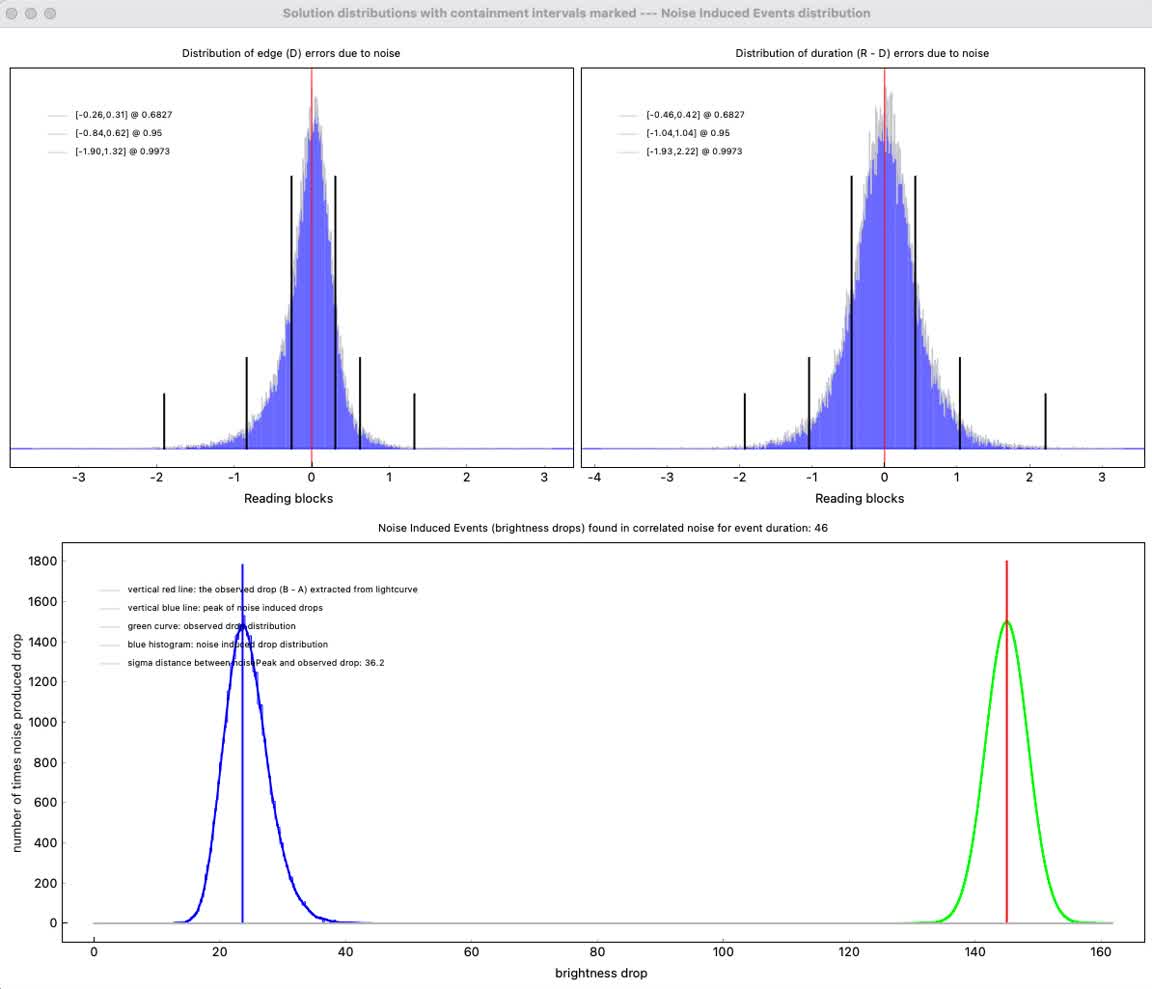Click the window title bar text
1152x989 pixels.
[576, 13]
